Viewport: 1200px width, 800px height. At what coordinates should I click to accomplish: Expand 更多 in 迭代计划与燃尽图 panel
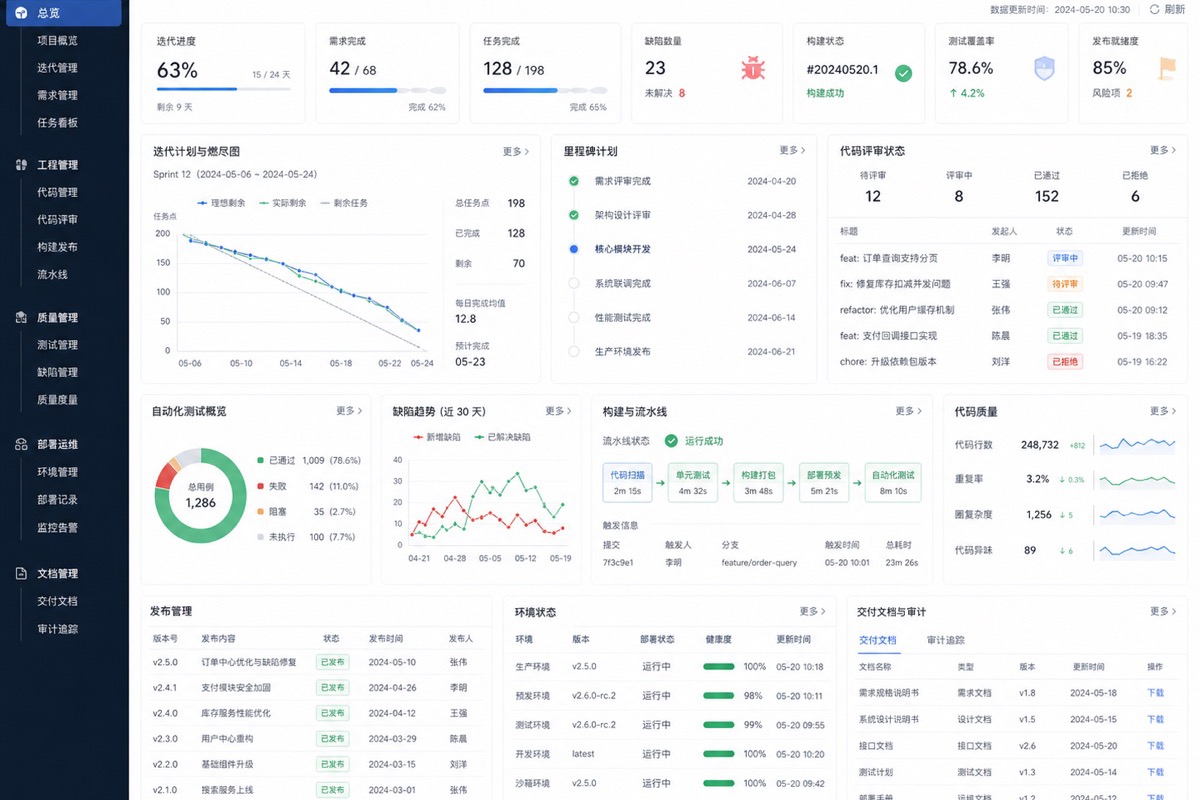click(x=515, y=152)
